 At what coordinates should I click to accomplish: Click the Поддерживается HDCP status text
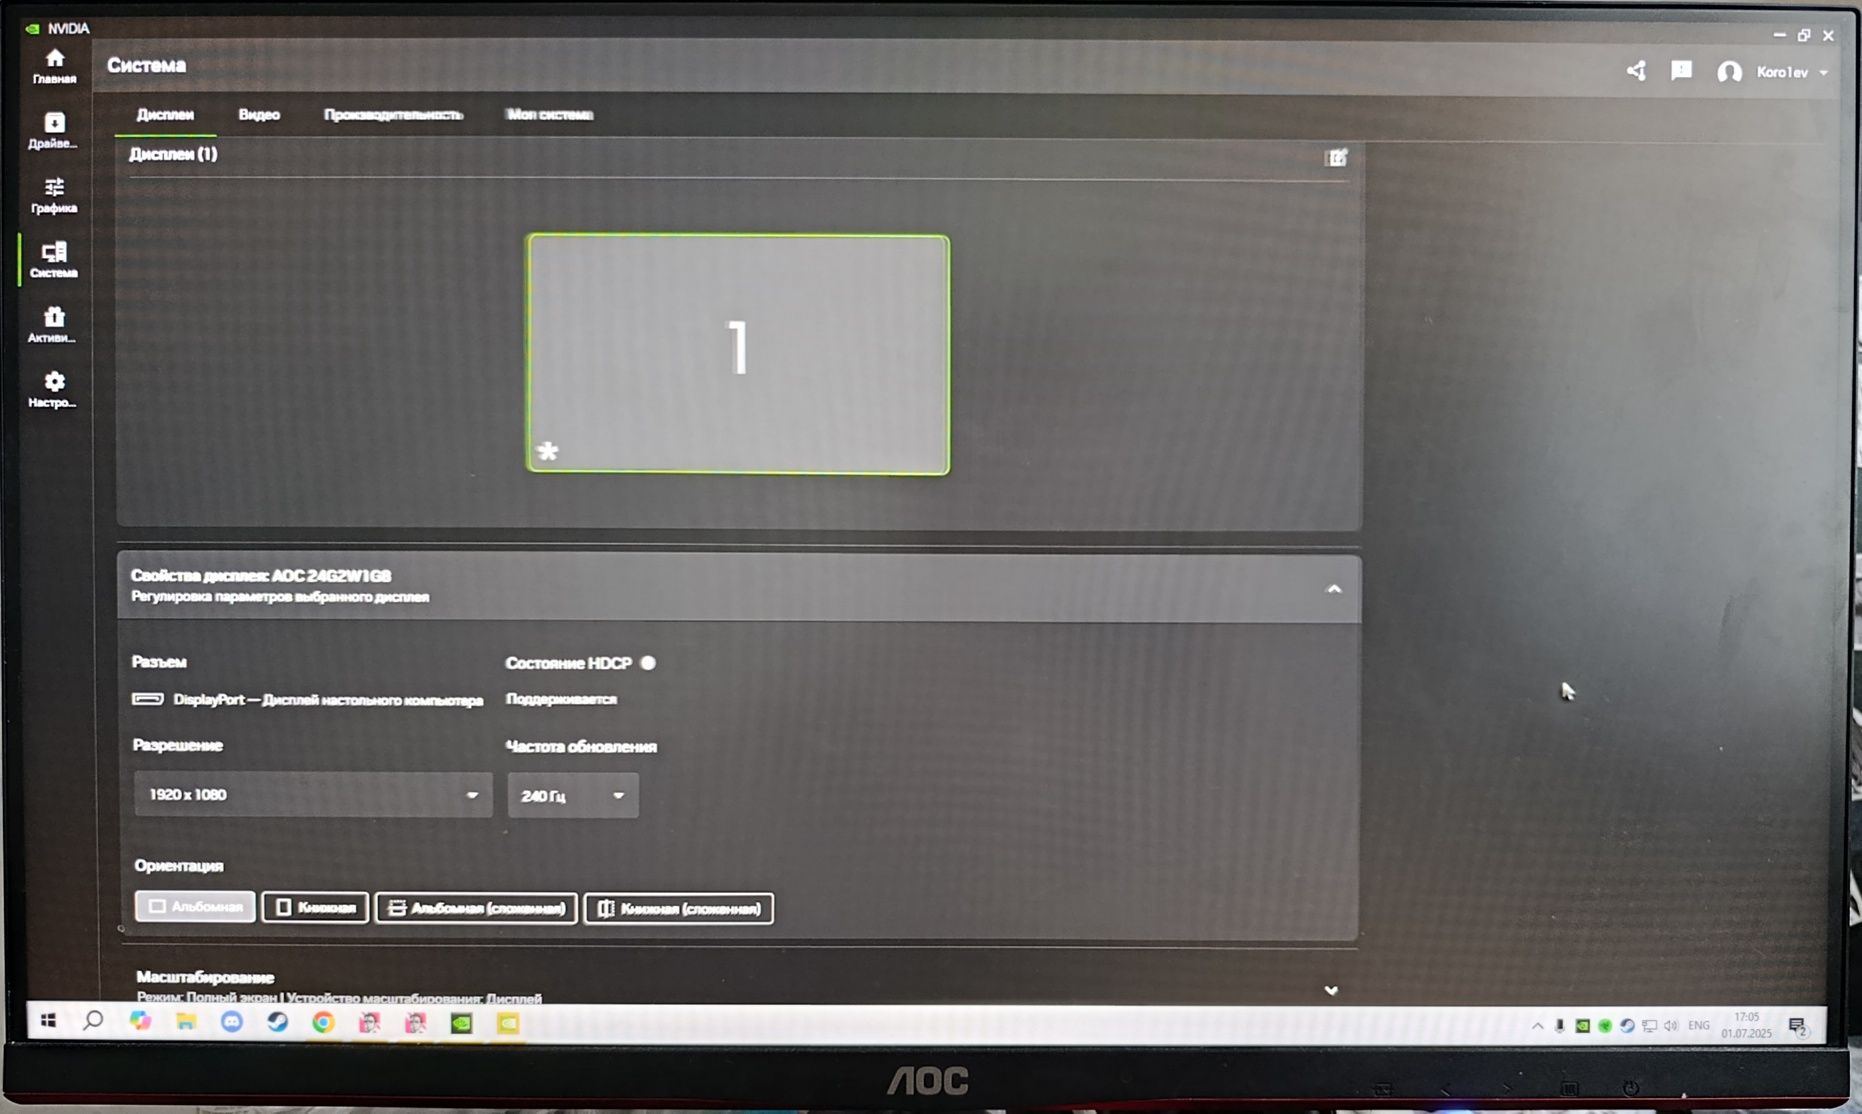click(x=561, y=699)
